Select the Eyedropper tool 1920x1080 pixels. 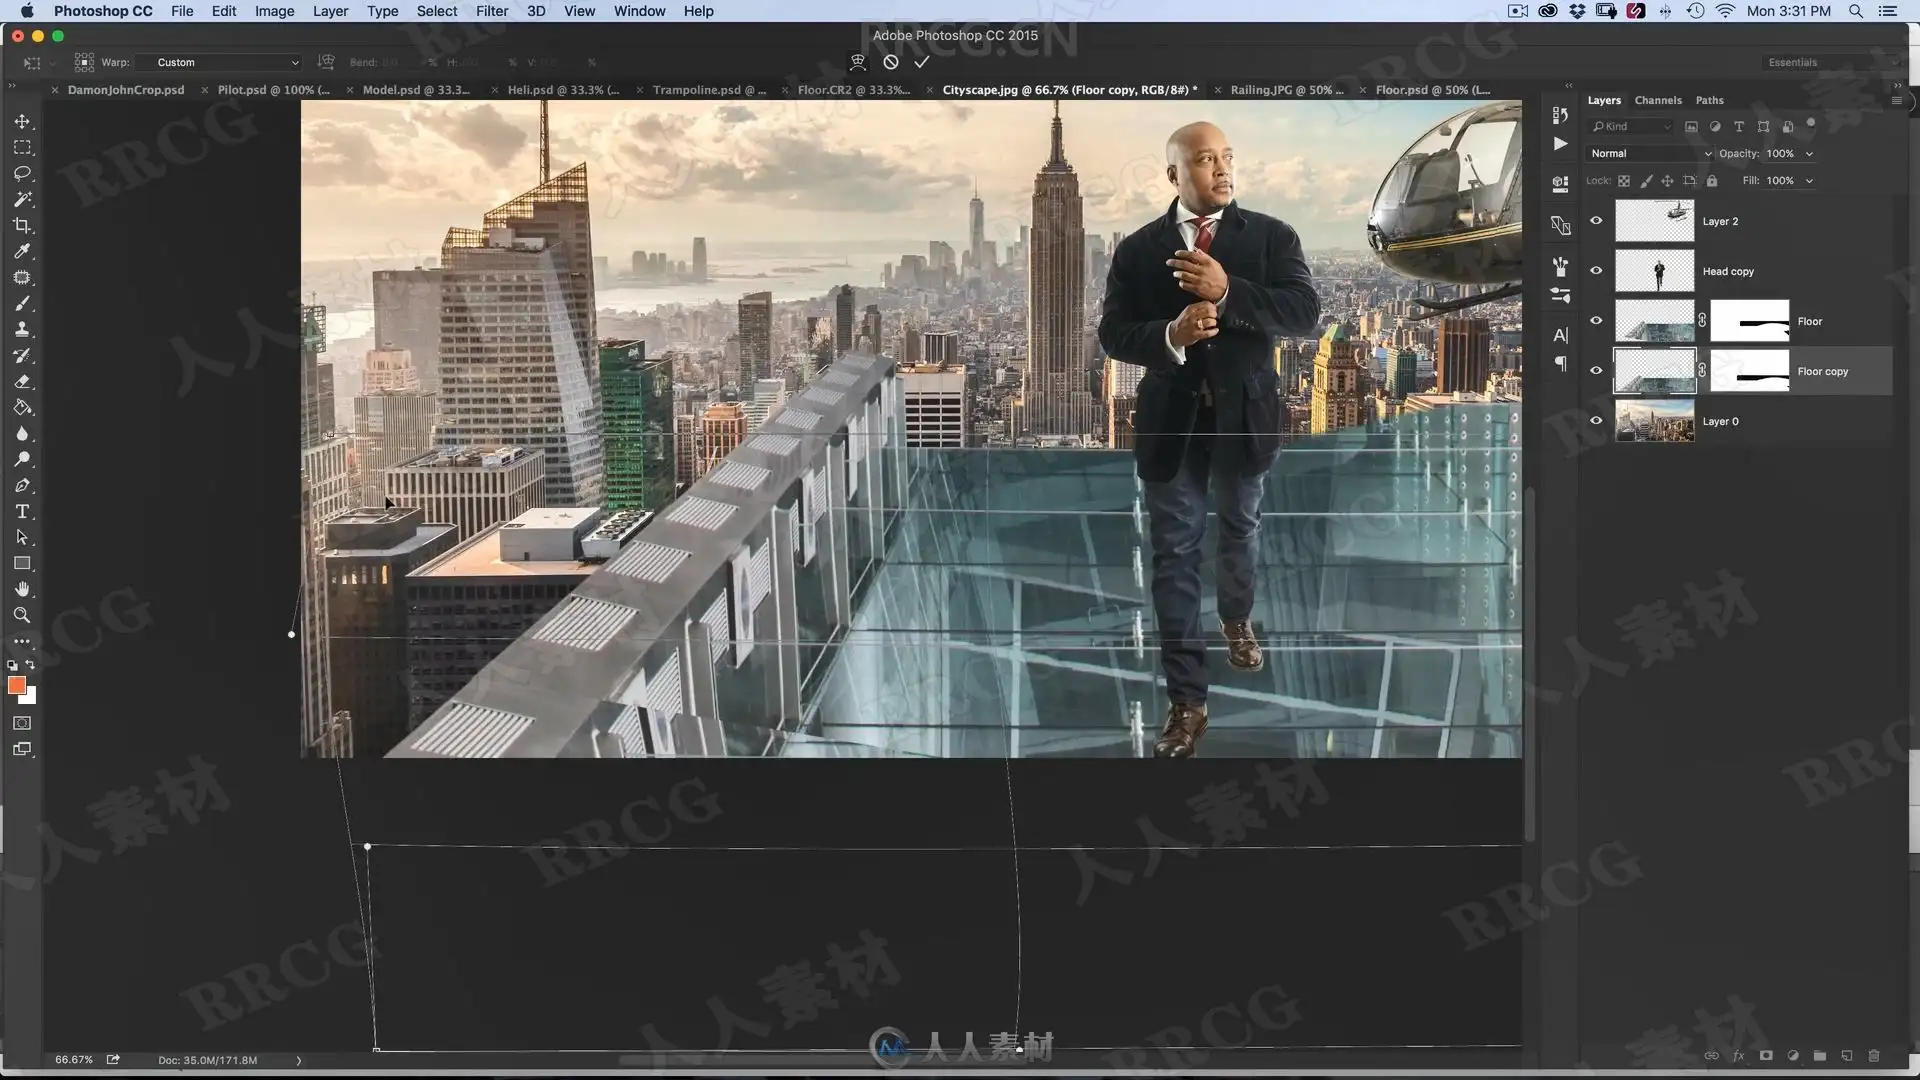22,251
